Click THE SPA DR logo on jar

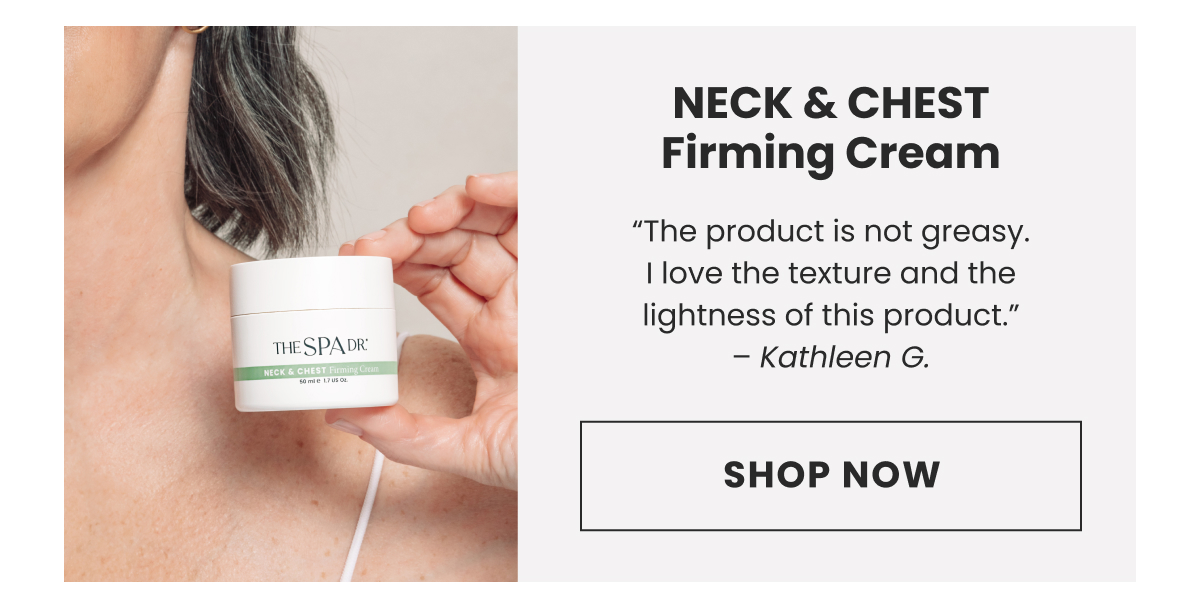pyautogui.click(x=320, y=347)
